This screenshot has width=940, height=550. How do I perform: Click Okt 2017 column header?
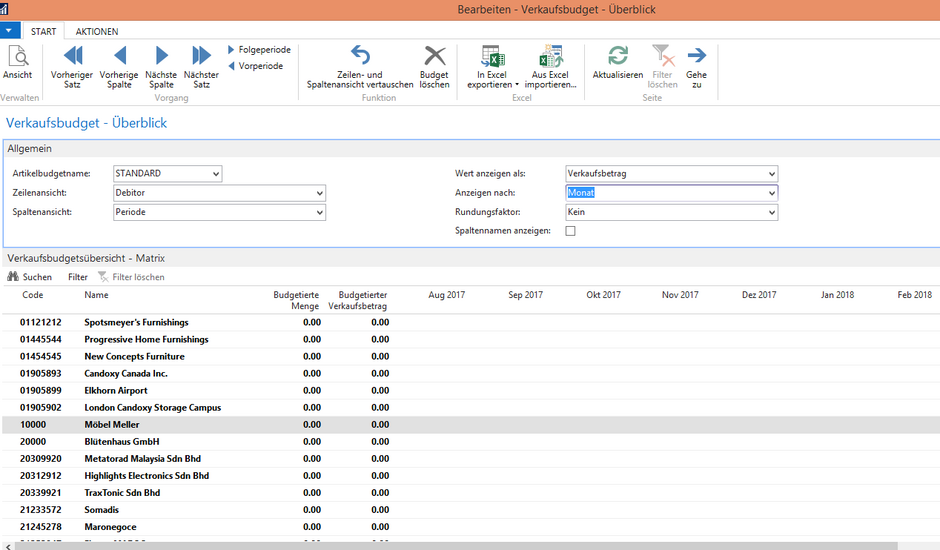coord(604,295)
